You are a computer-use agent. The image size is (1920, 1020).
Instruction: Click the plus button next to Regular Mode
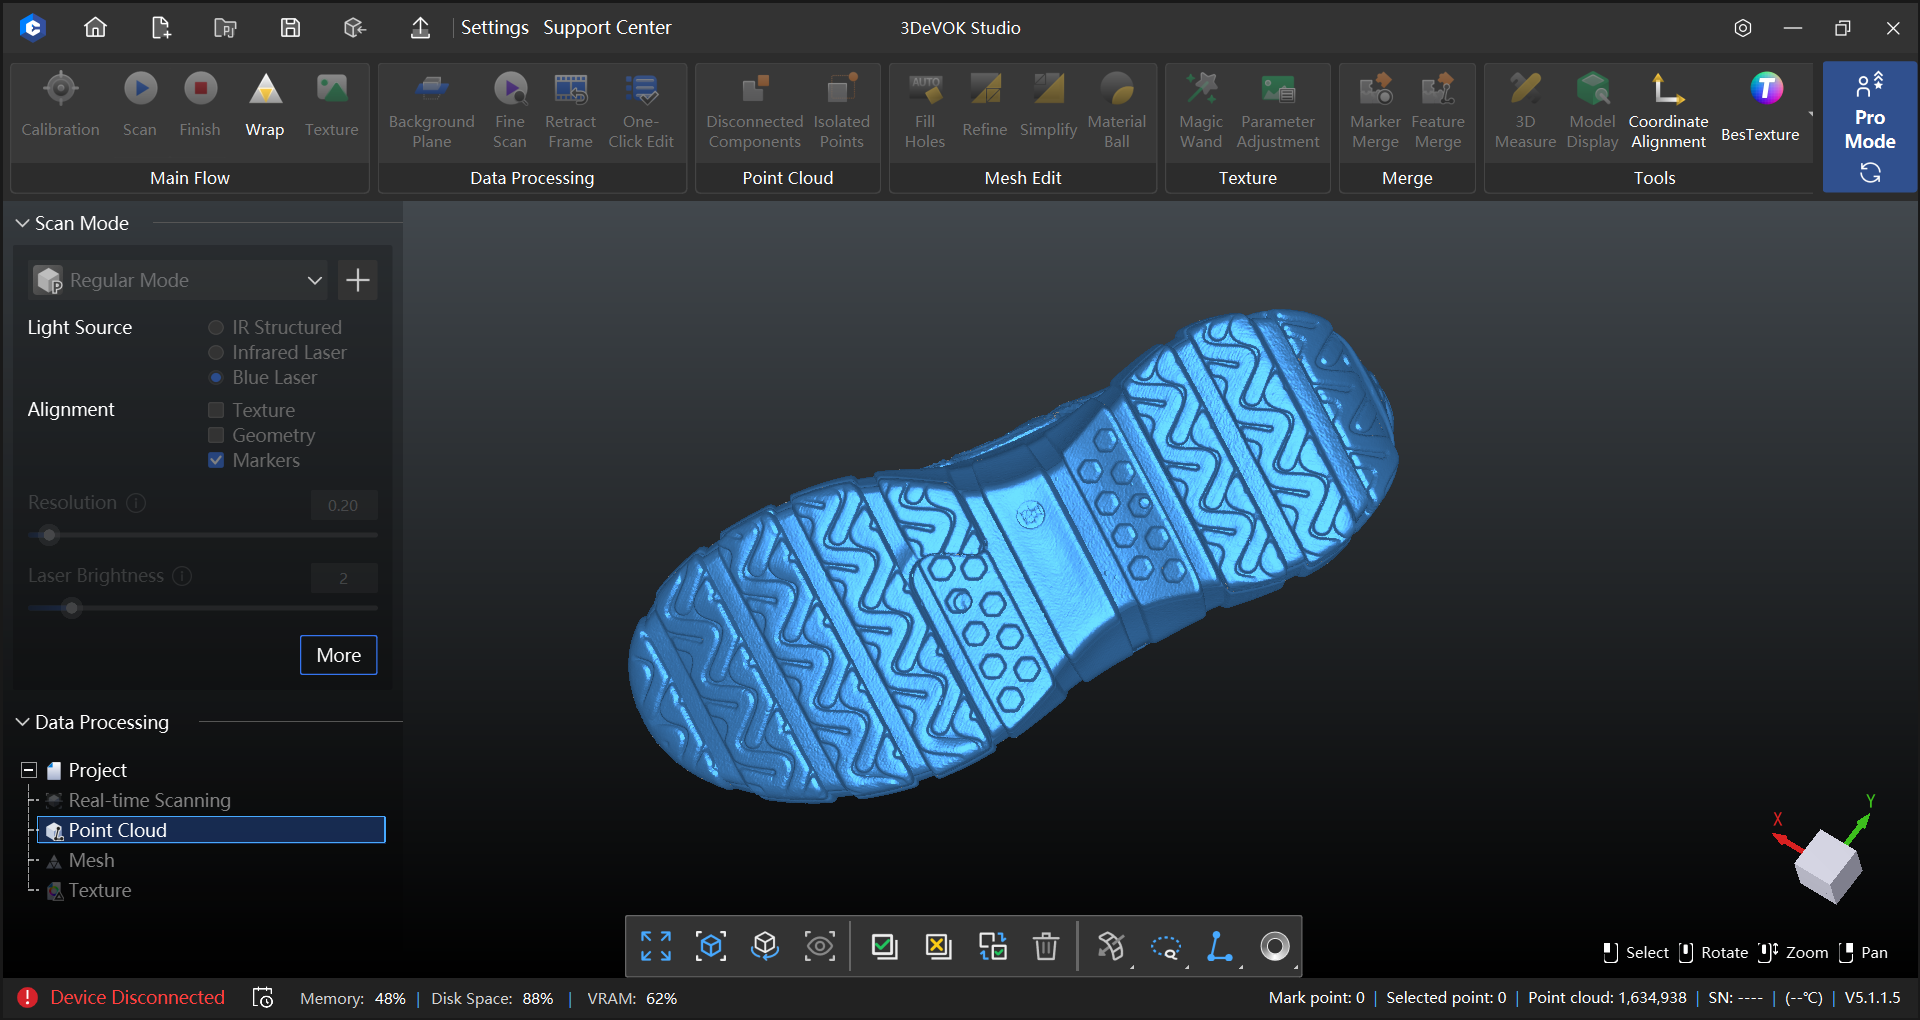[358, 280]
